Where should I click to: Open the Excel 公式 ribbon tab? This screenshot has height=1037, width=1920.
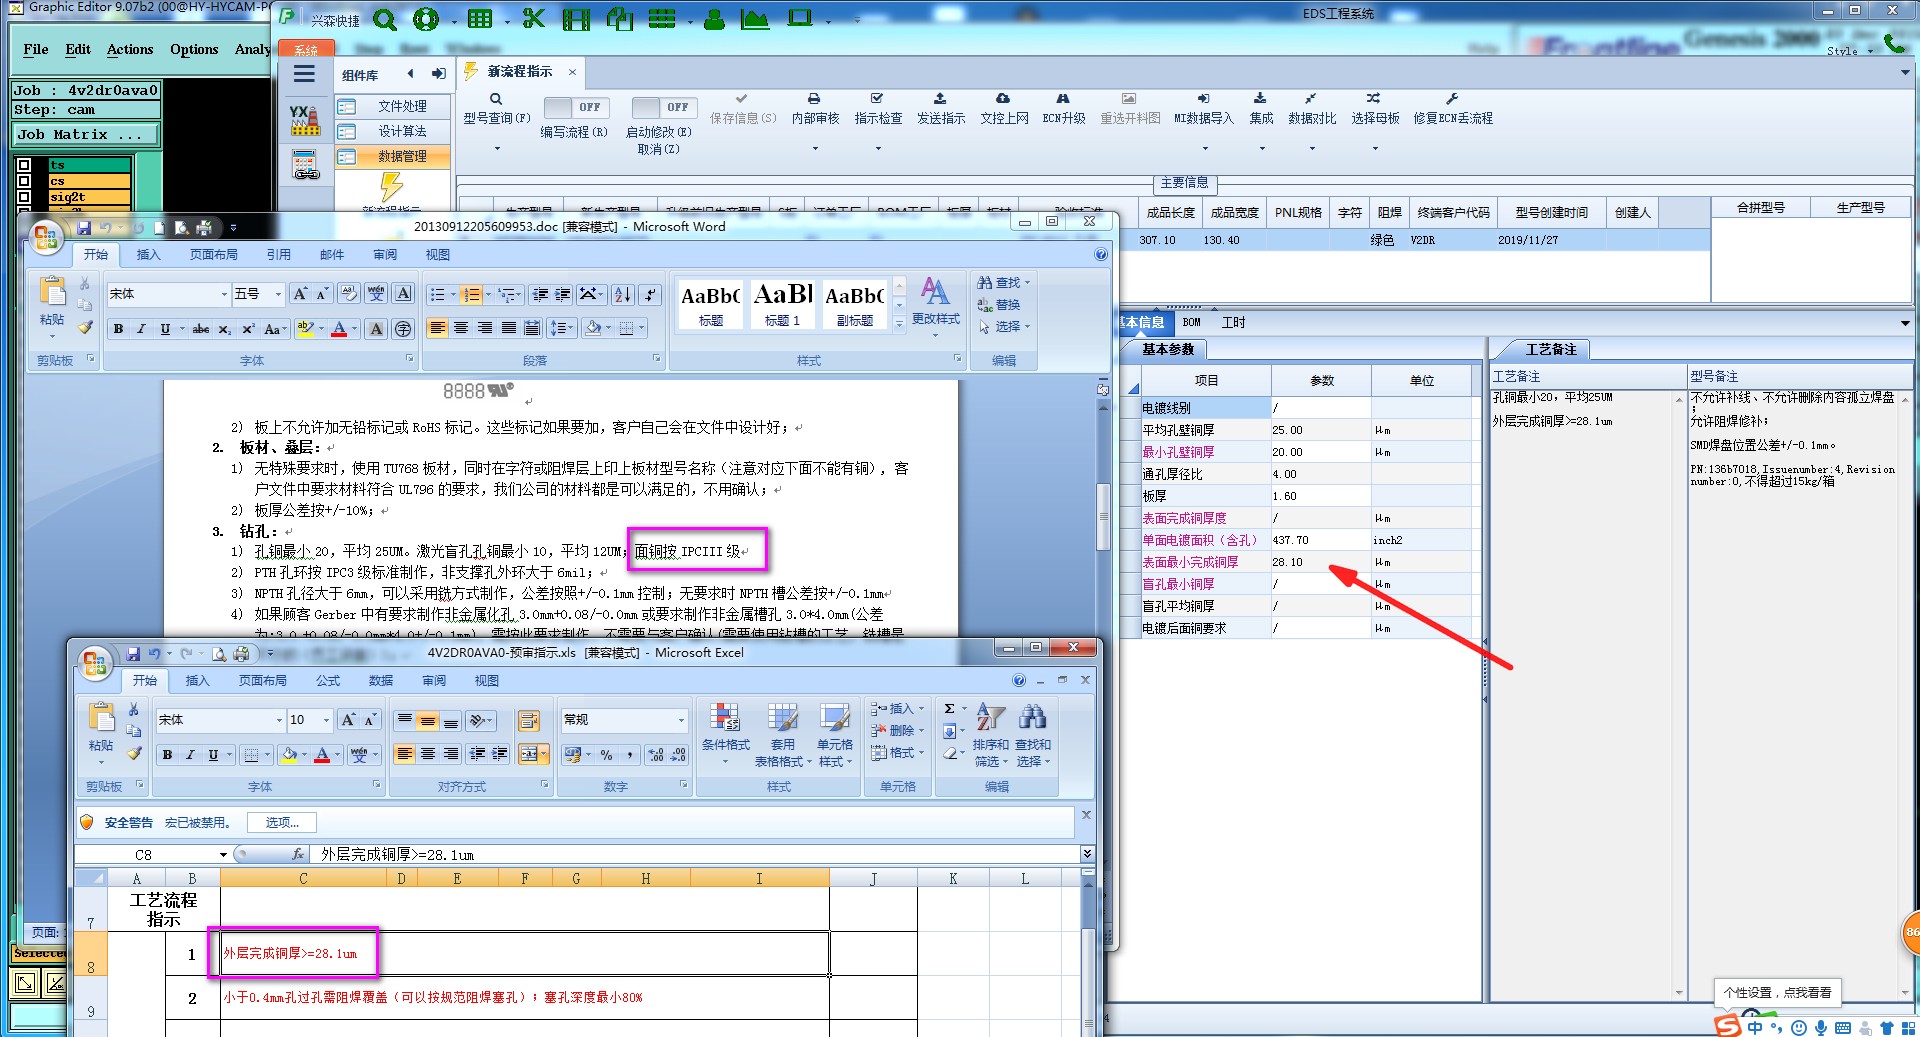pos(328,681)
